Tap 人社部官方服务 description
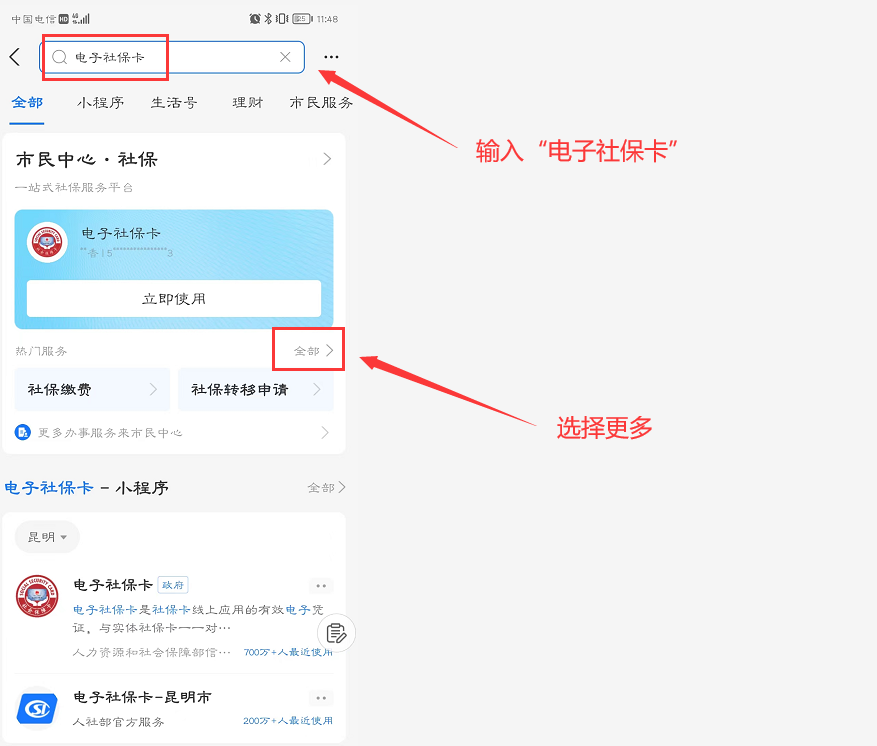Screen dimensions: 877x746 pos(119,722)
